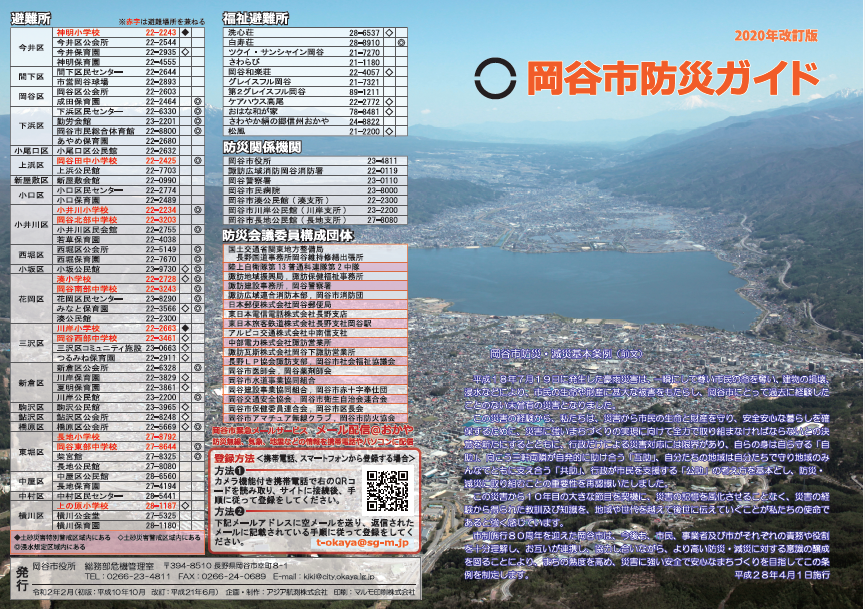This screenshot has width=865, height=609.
Task: Click the 方法❷ step number badge
Action: (x=240, y=511)
